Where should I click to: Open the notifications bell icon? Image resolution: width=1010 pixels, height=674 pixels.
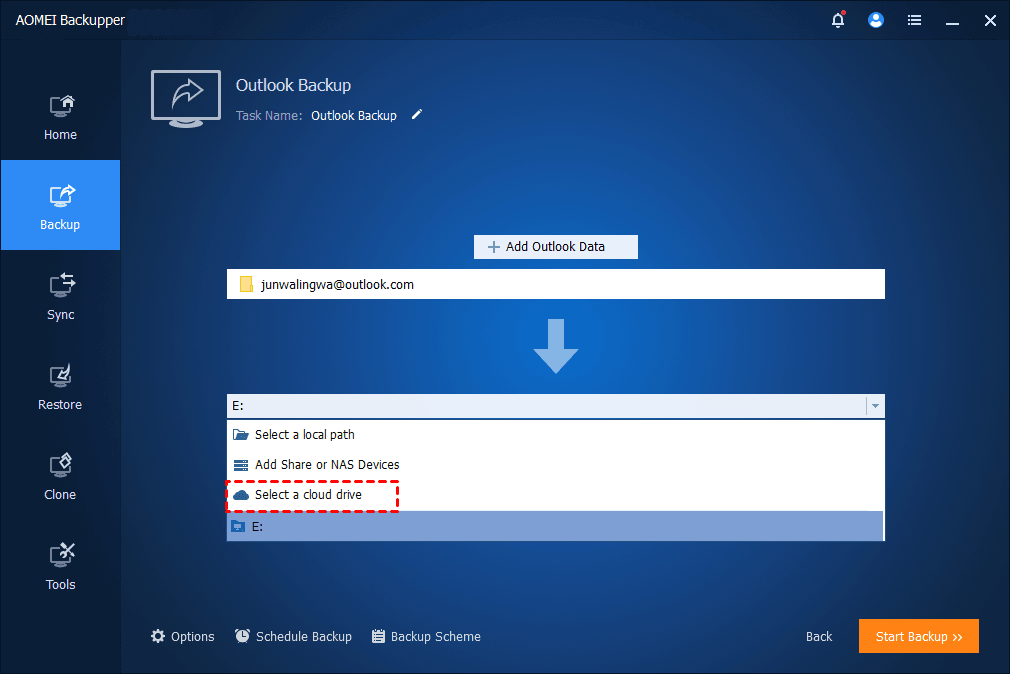click(x=838, y=20)
